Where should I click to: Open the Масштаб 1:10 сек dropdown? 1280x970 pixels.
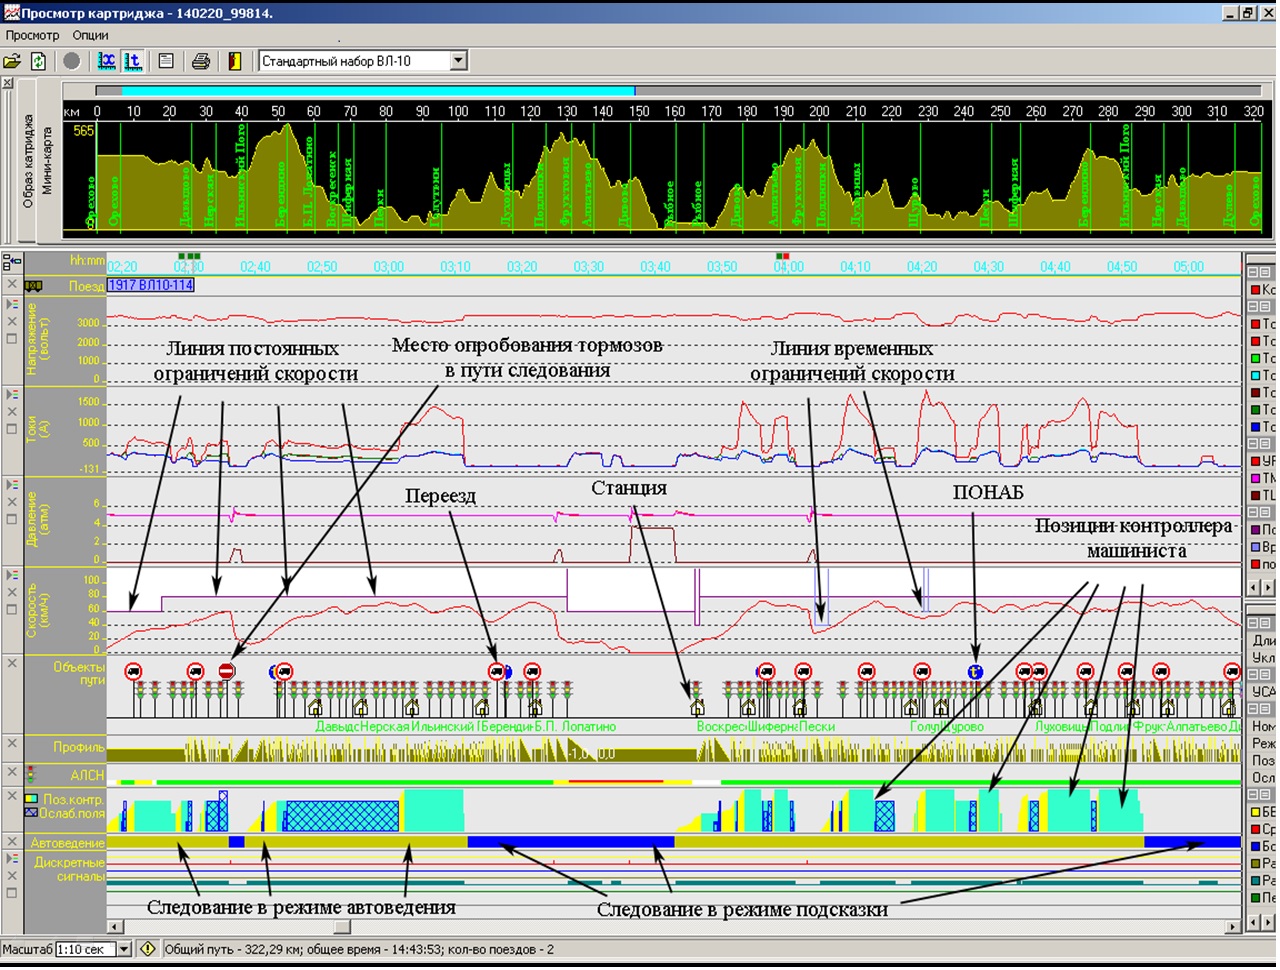point(124,949)
